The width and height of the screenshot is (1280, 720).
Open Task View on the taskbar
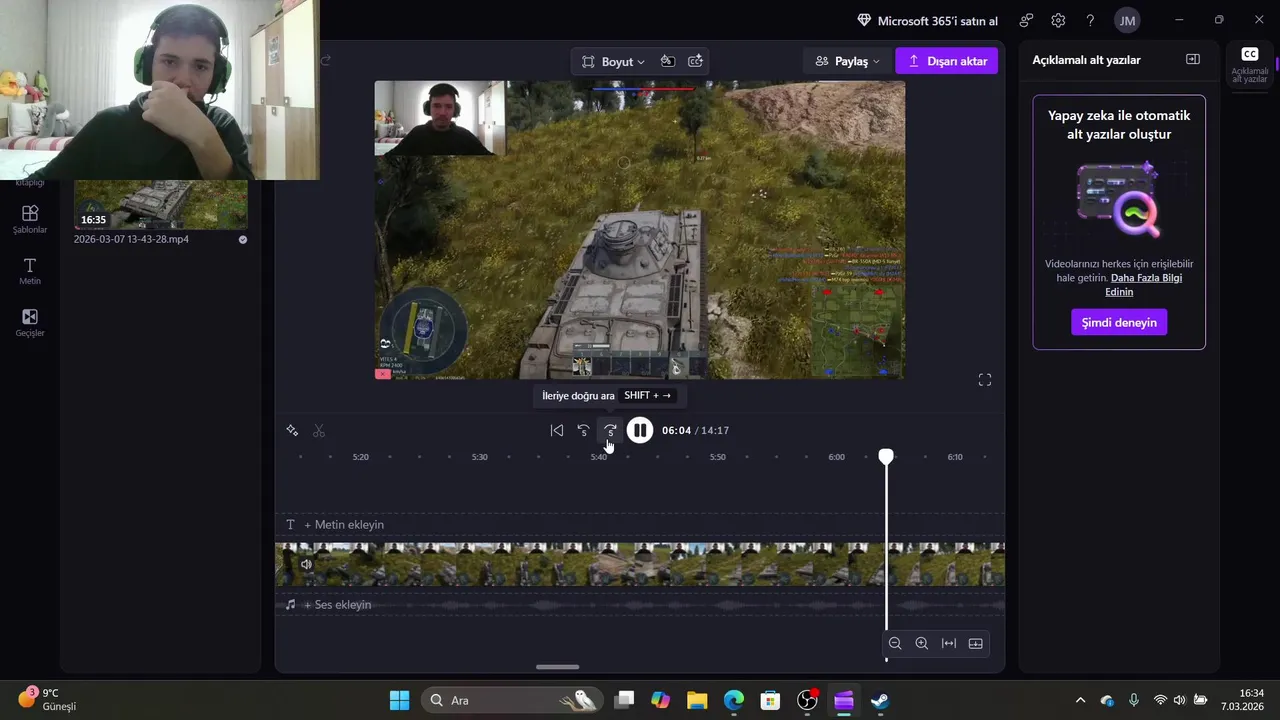[x=625, y=700]
